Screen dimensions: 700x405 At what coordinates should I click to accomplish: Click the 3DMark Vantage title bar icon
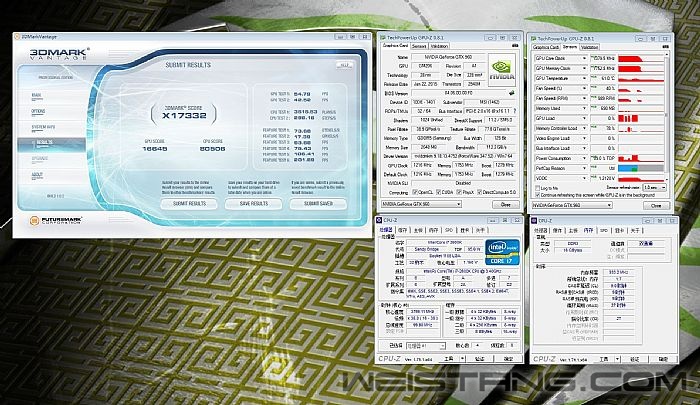(x=16, y=36)
